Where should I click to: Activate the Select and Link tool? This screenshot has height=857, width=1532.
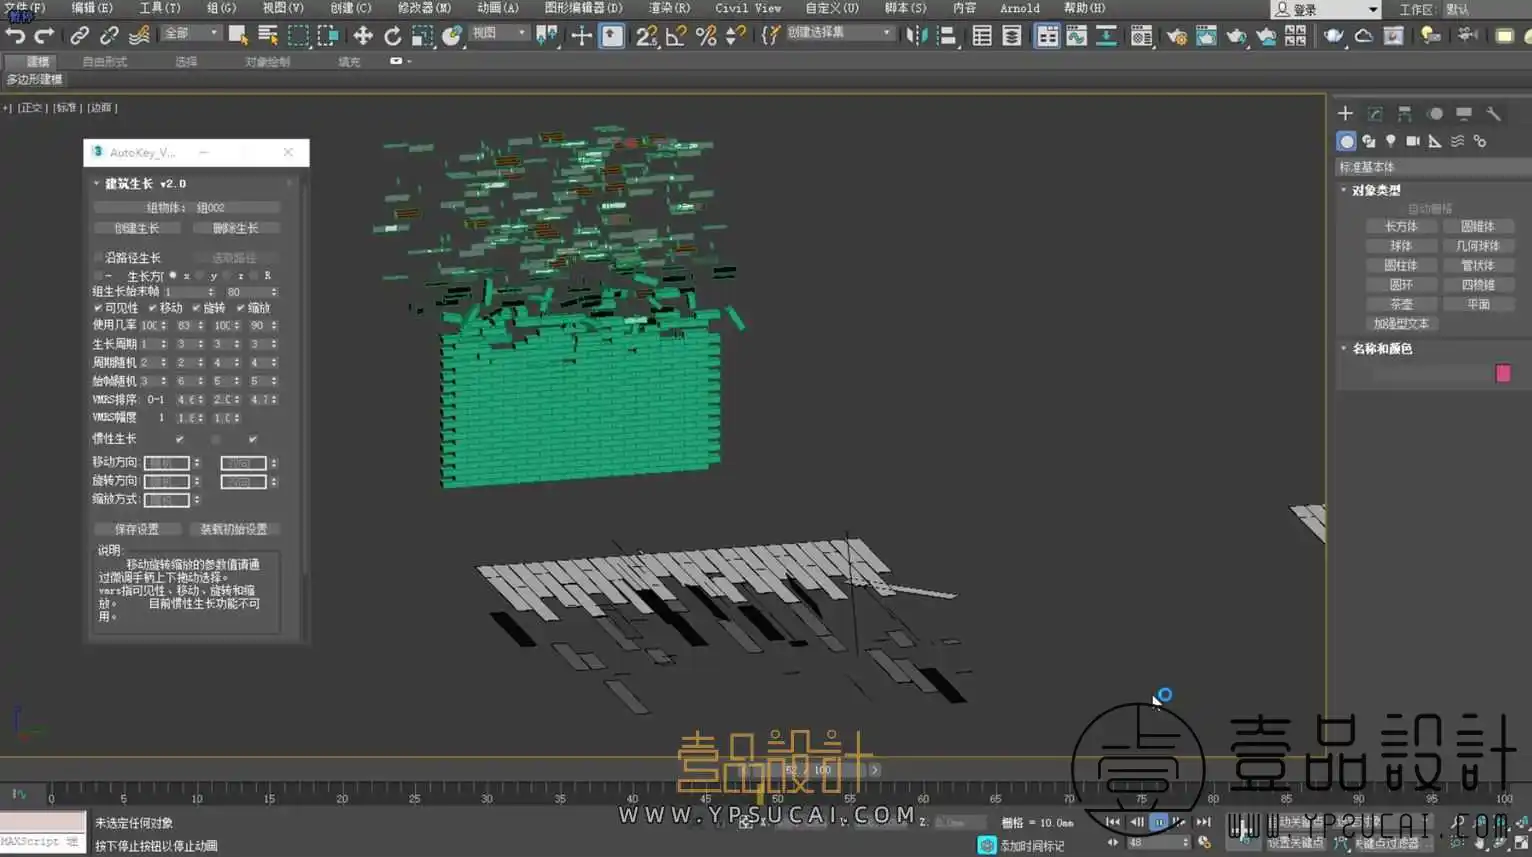(x=79, y=36)
